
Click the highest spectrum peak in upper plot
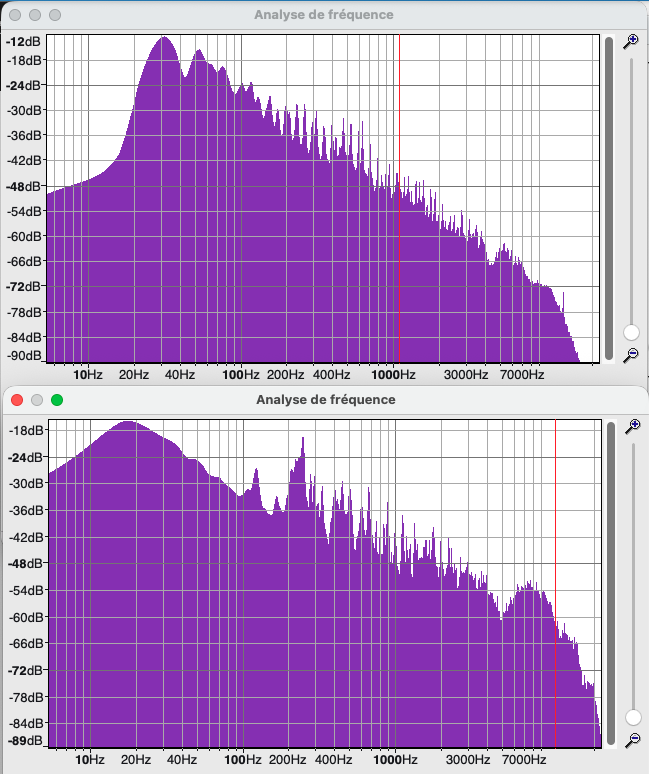(x=162, y=40)
